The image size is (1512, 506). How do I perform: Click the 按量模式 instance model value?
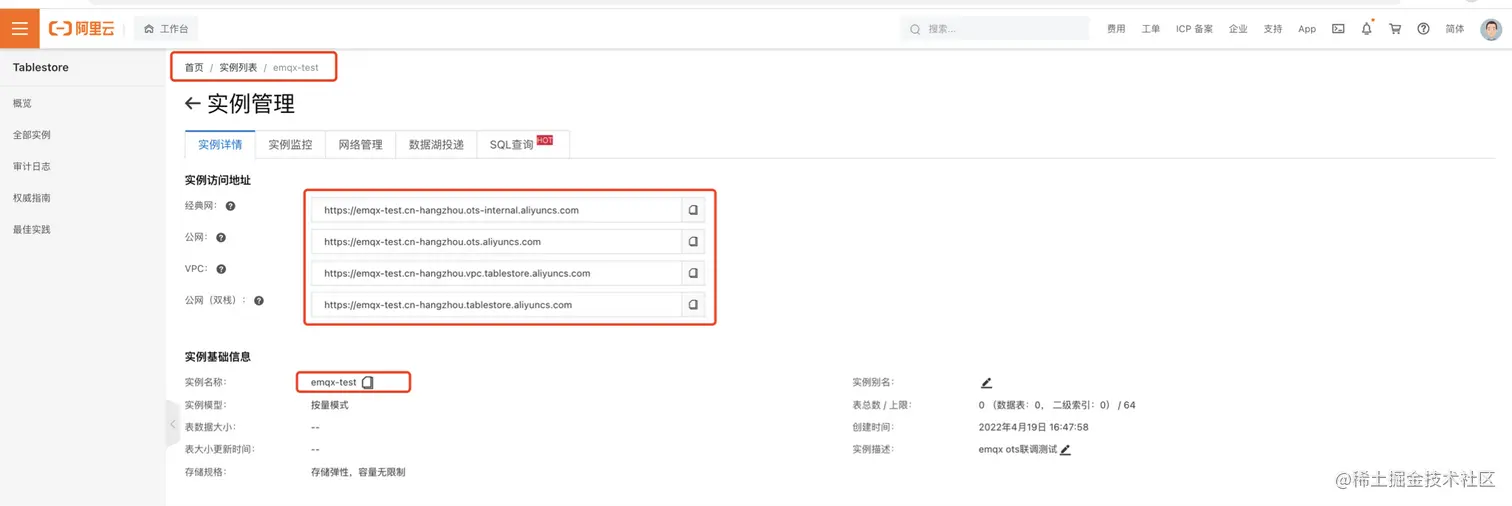point(330,405)
